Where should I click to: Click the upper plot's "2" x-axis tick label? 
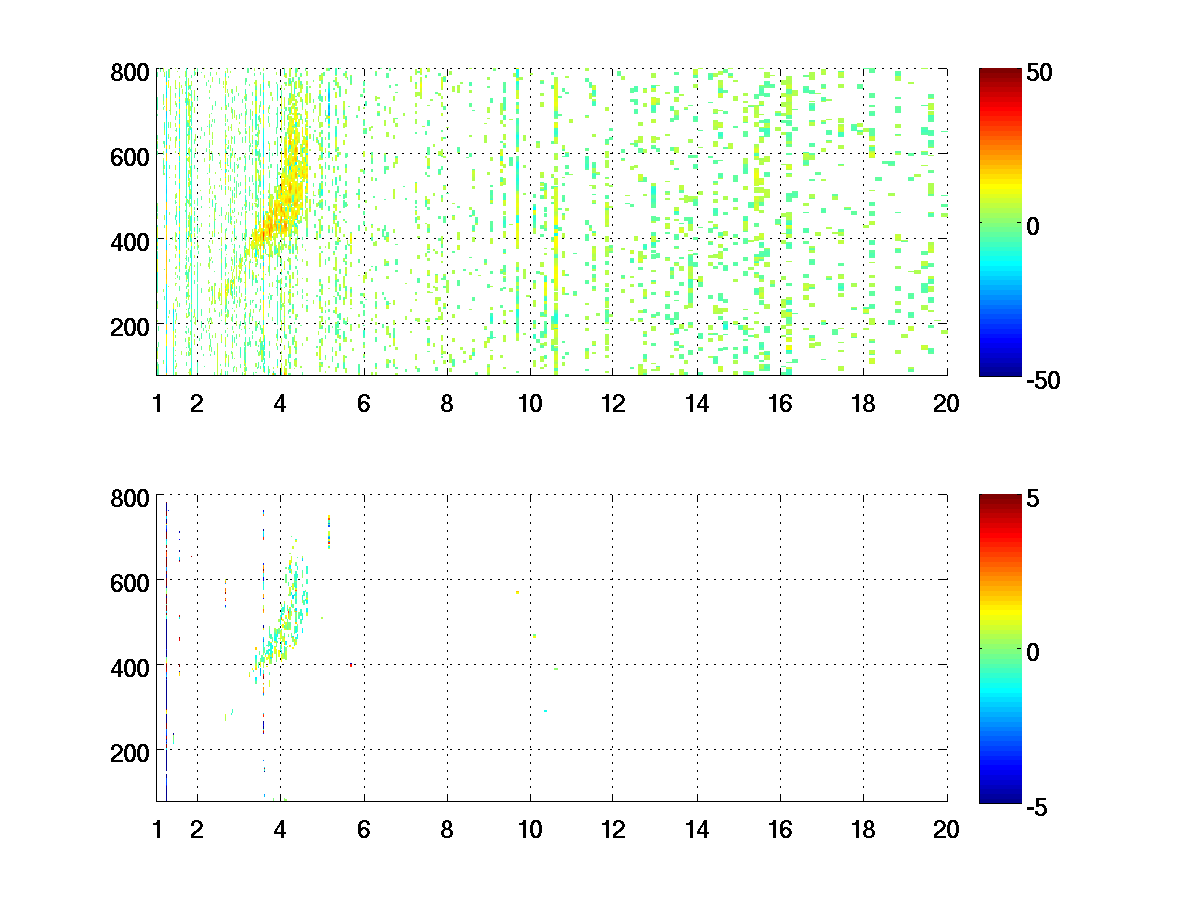point(197,404)
